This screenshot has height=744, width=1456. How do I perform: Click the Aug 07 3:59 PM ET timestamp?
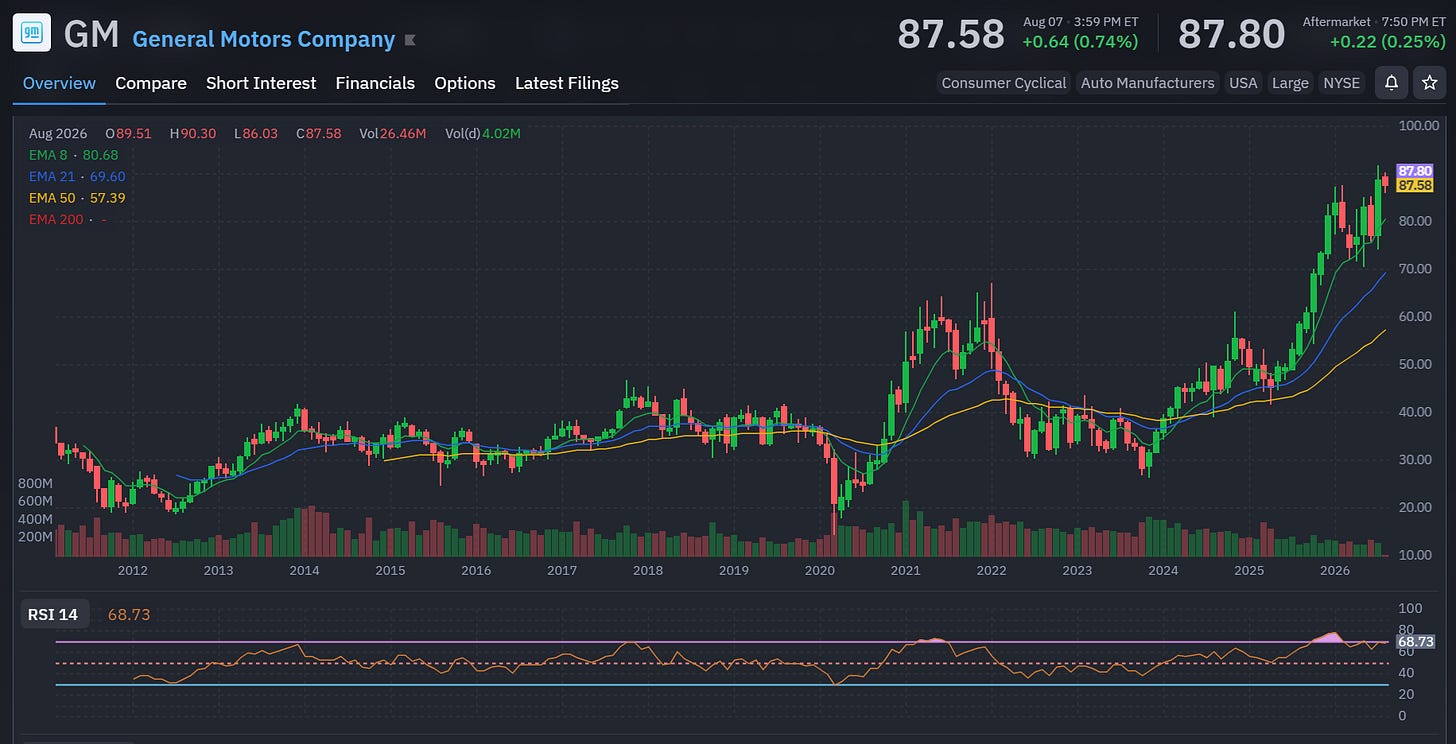1080,21
